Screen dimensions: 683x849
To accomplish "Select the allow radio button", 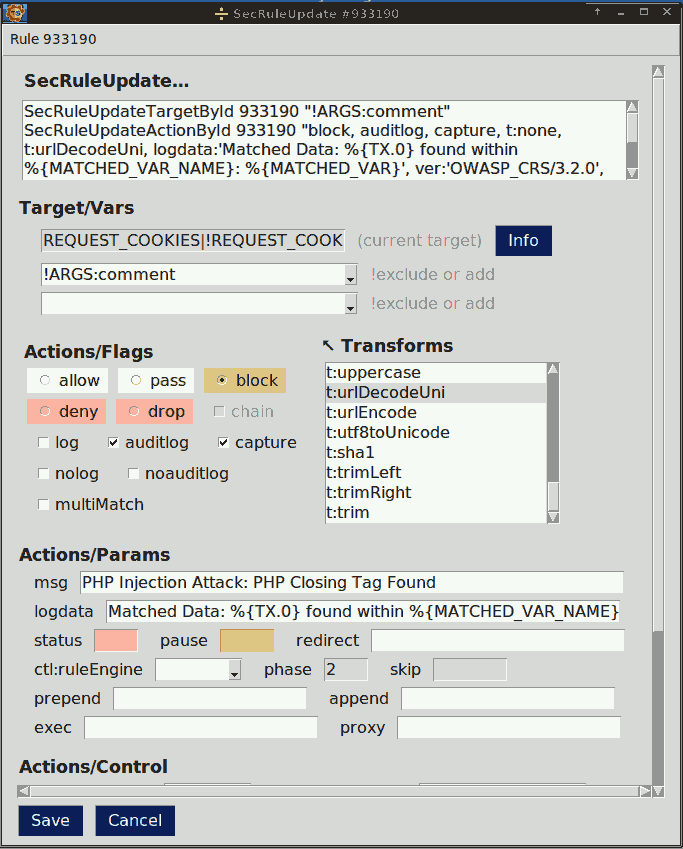I will tap(44, 381).
